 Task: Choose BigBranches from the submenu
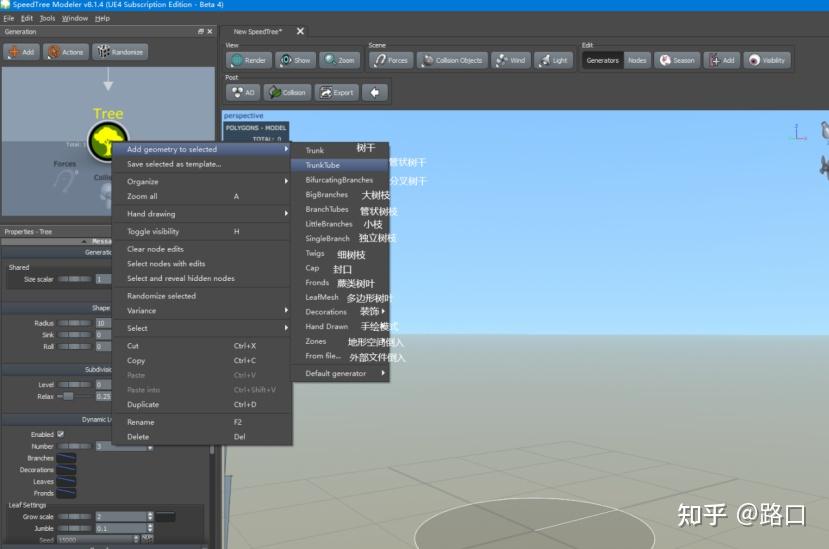pyautogui.click(x=340, y=195)
